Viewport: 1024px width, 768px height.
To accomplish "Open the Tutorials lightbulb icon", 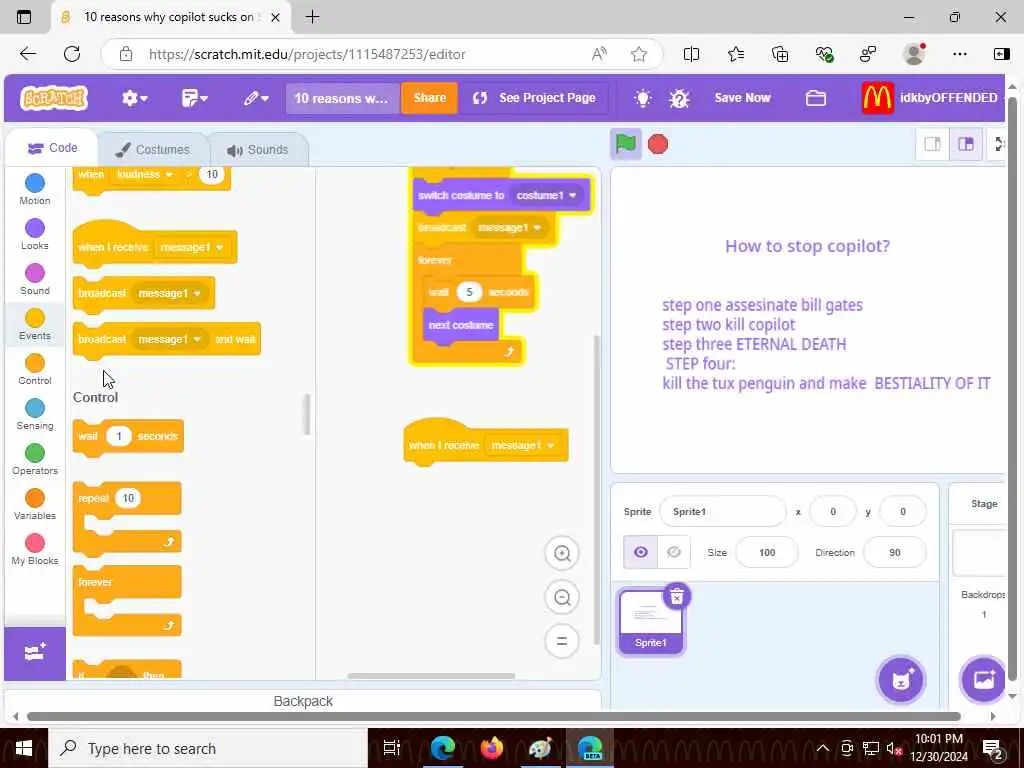I will (643, 99).
